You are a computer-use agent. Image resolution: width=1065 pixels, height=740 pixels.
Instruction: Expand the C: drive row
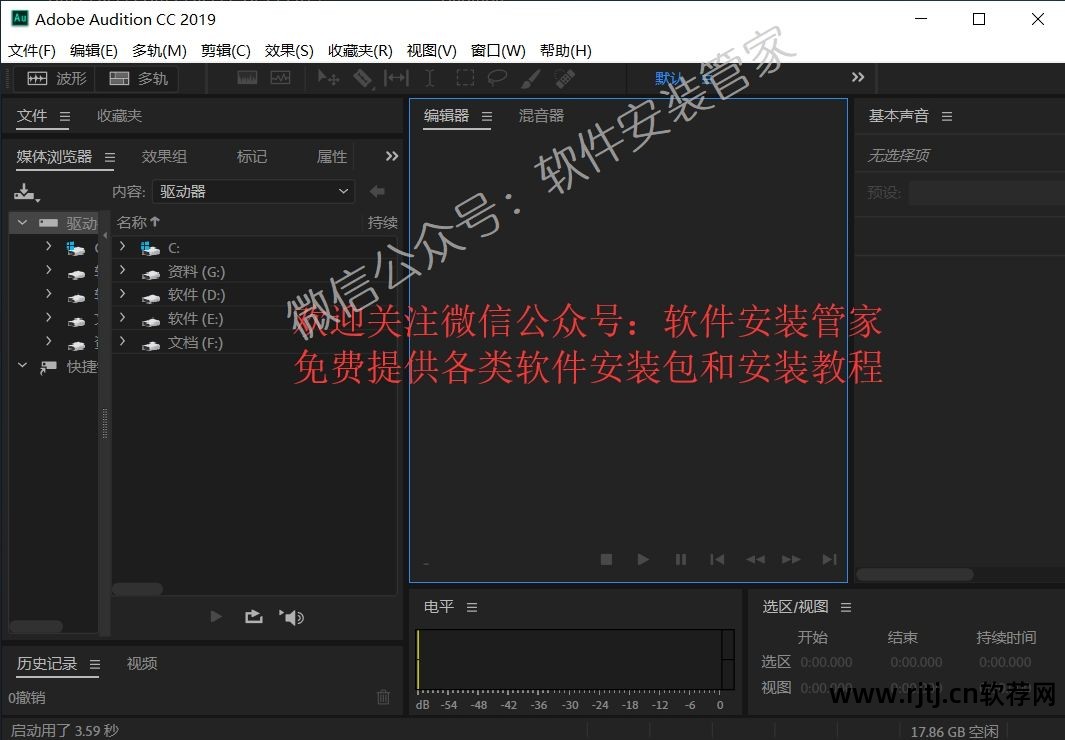pyautogui.click(x=122, y=246)
